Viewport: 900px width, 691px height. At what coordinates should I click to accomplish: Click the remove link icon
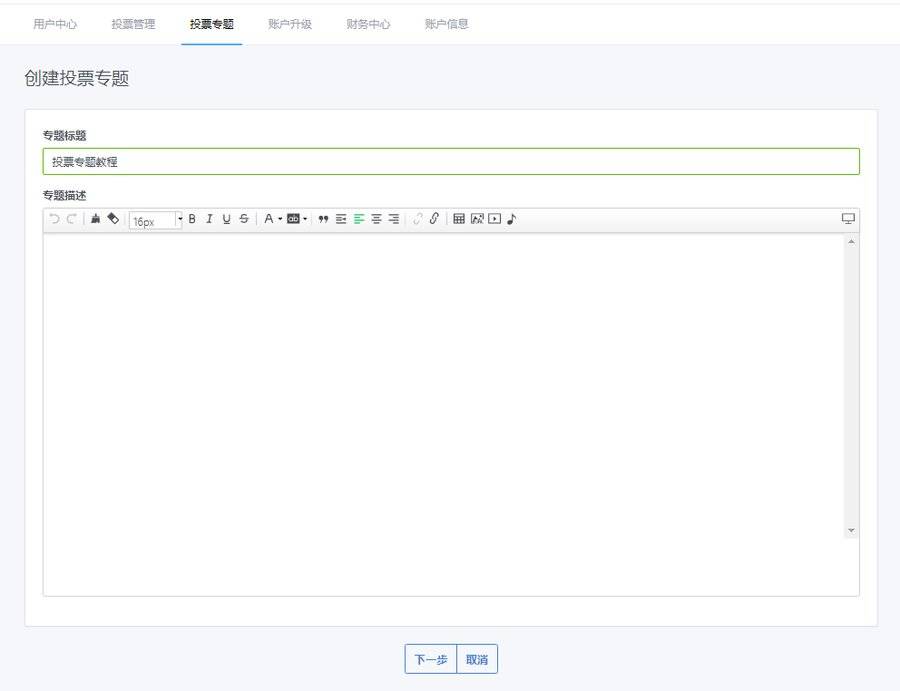pyautogui.click(x=417, y=219)
